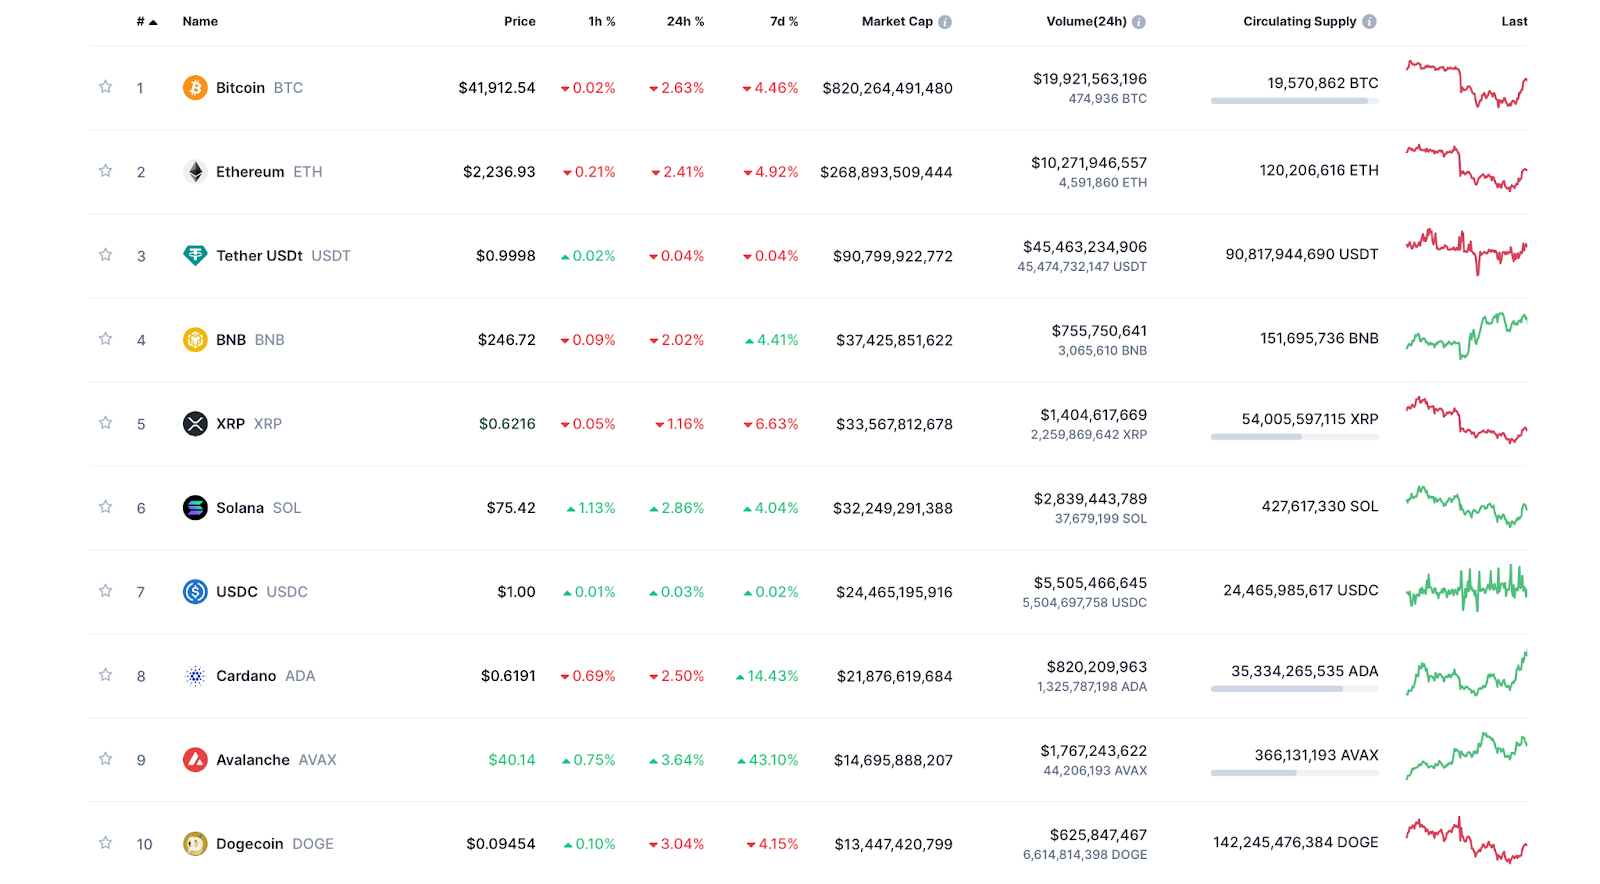Toggle watchlist star for Tether USDt
This screenshot has height=884, width=1600.
(x=105, y=255)
